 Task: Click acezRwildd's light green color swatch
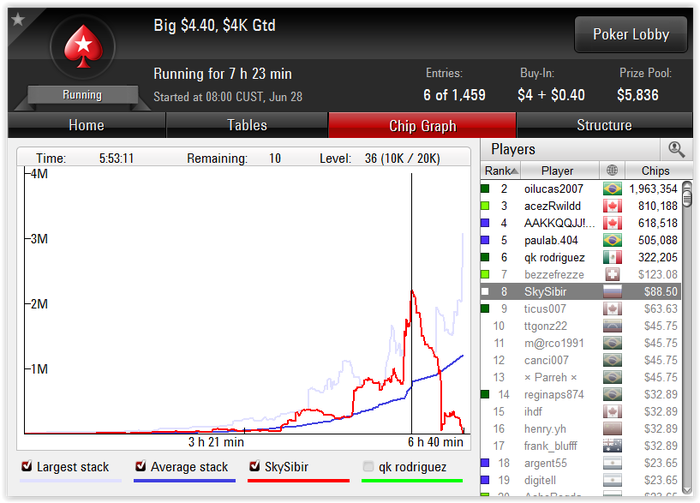(485, 206)
